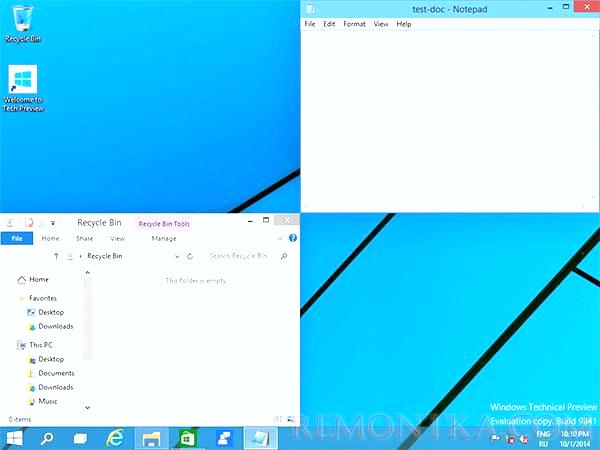The height and width of the screenshot is (450, 600).
Task: Switch to large icons view in status bar
Action: click(291, 419)
